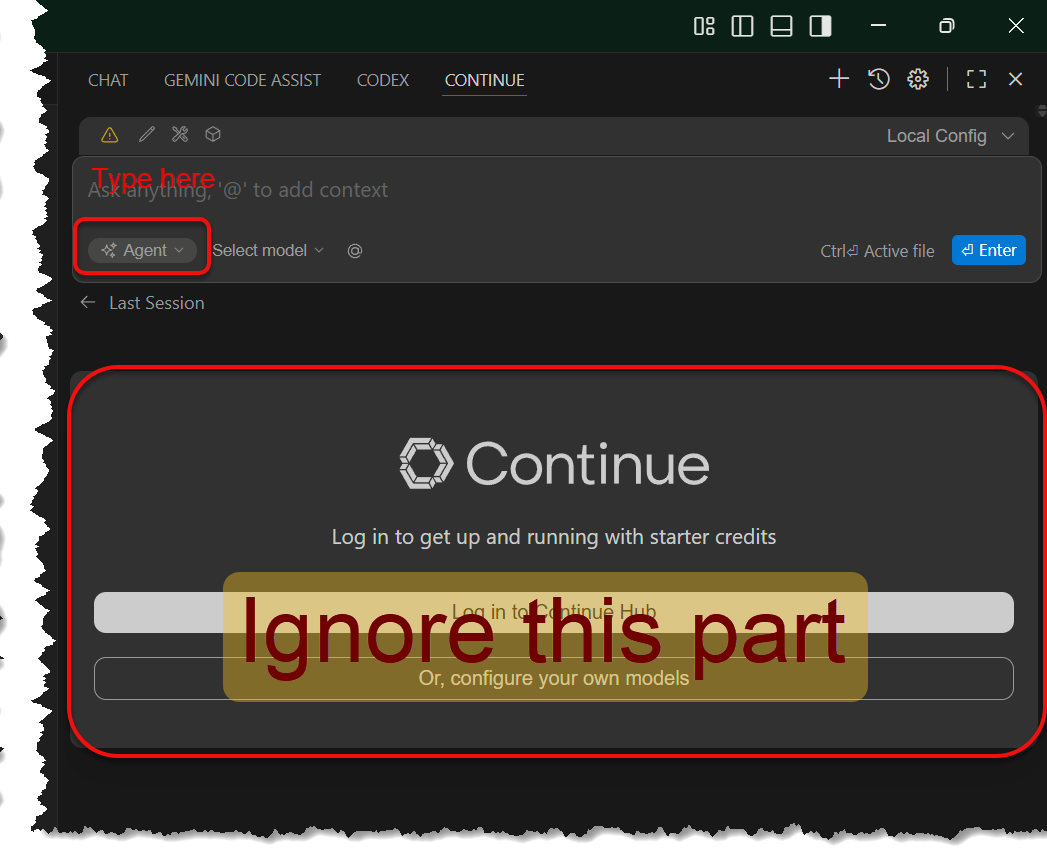Screen dimensions: 1047x851
Task: Click the 'Ask anything' input field
Action: (x=400, y=190)
